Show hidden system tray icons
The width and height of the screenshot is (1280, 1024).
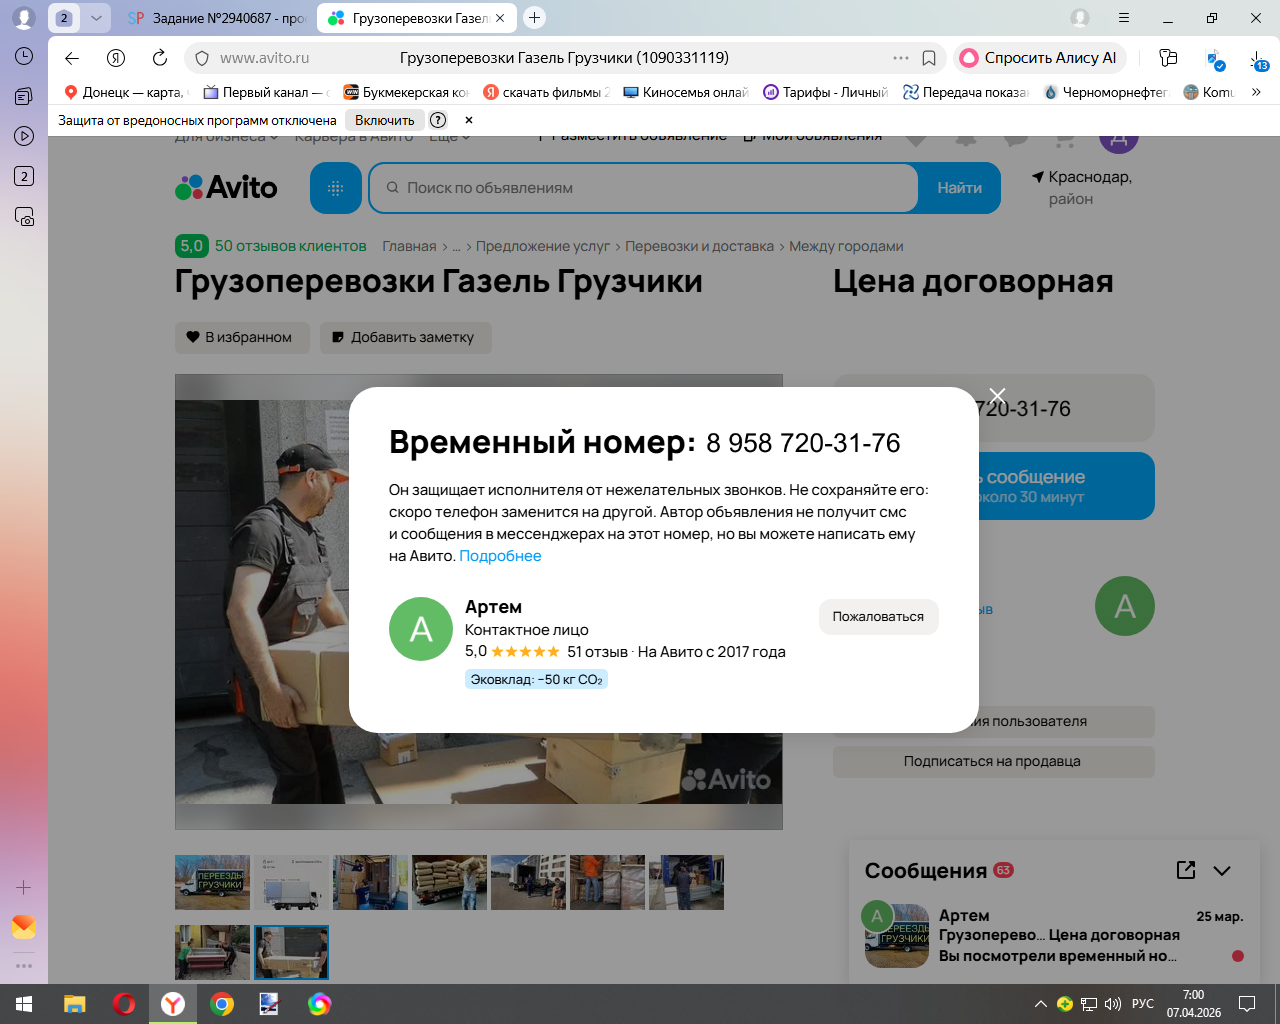point(1041,1004)
